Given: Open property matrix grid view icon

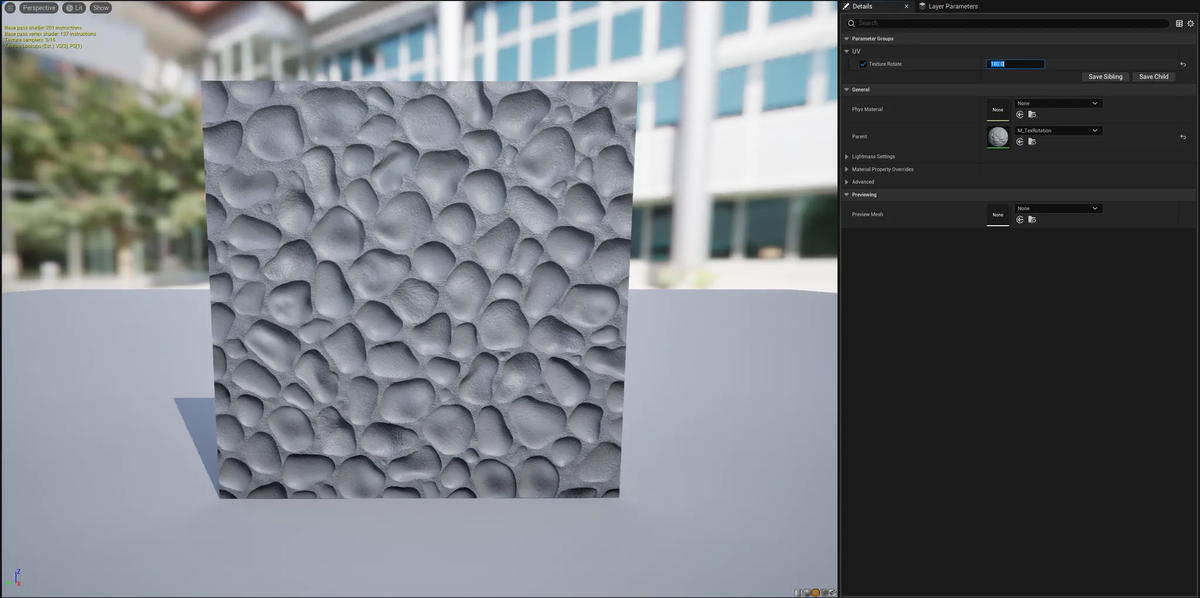Looking at the screenshot, I should (1179, 23).
